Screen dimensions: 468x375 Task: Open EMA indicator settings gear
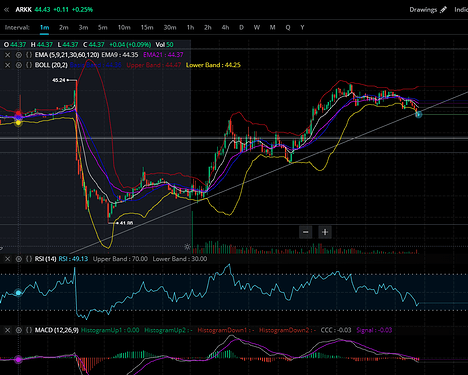(19, 55)
